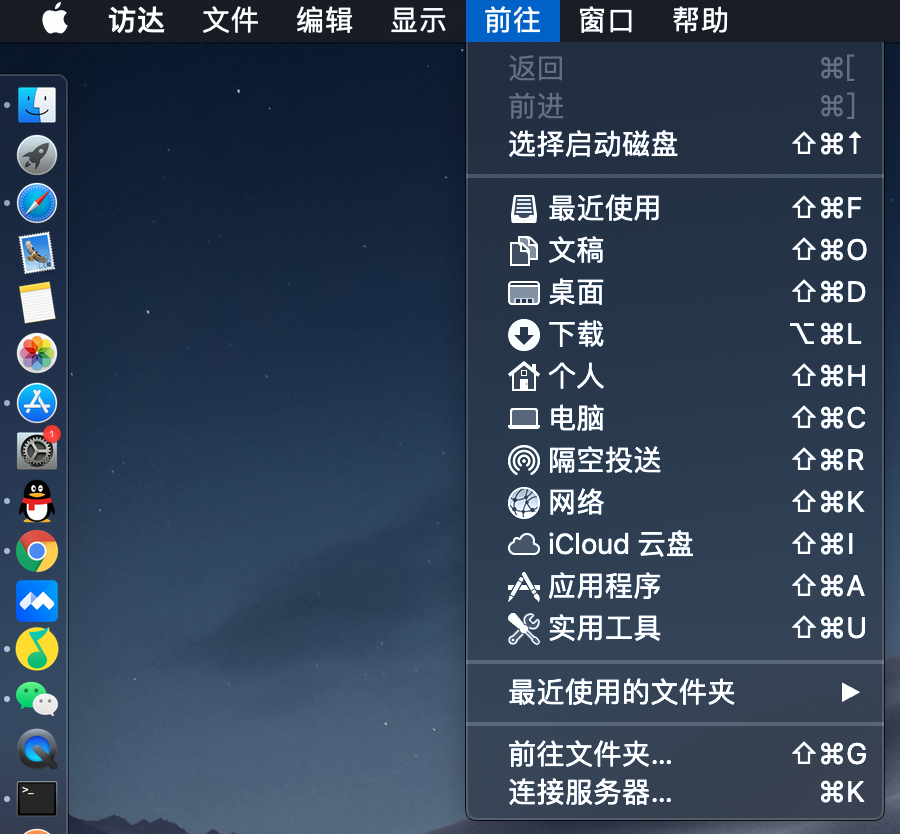Close the highlighted 前往 menu
900x834 pixels.
[513, 21]
